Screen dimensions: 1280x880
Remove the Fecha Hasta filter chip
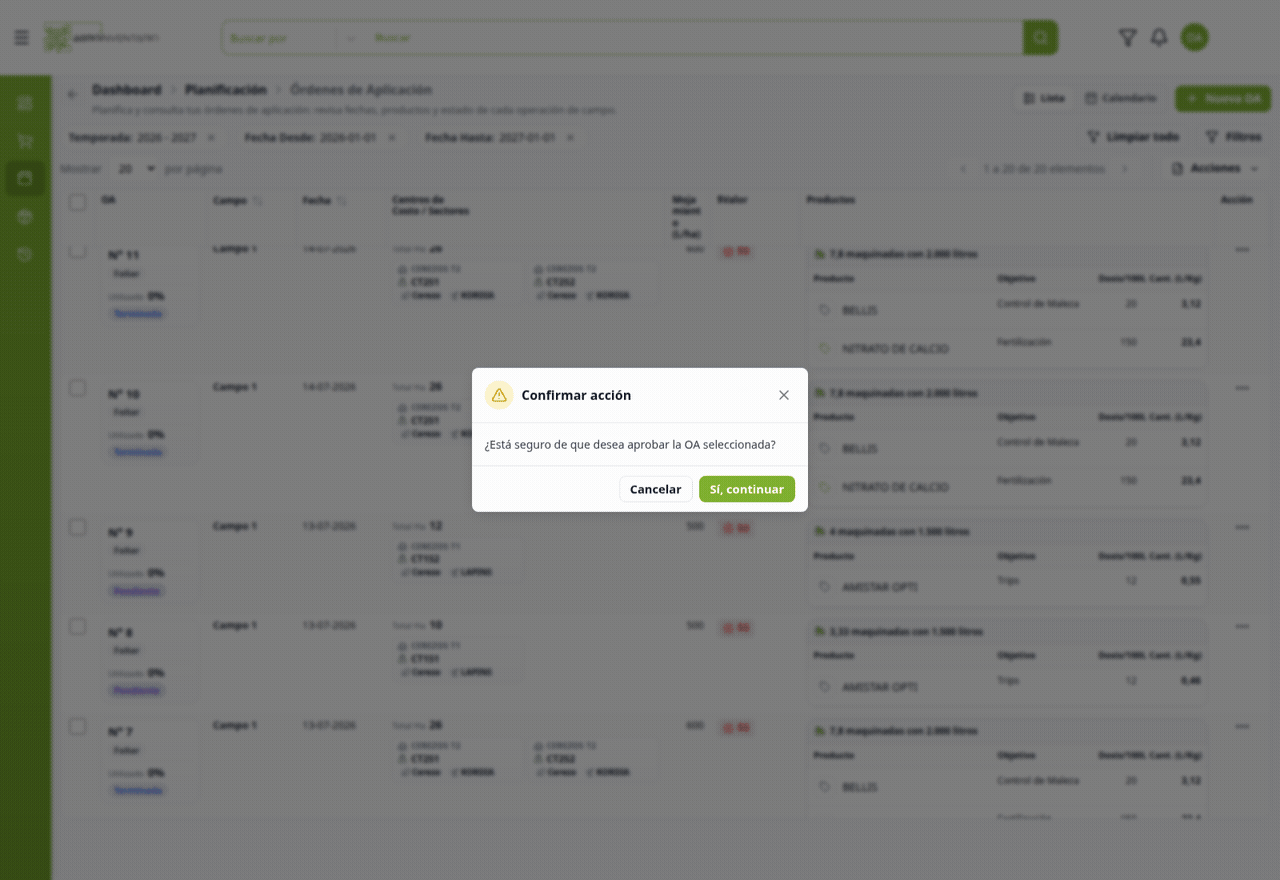coord(571,137)
